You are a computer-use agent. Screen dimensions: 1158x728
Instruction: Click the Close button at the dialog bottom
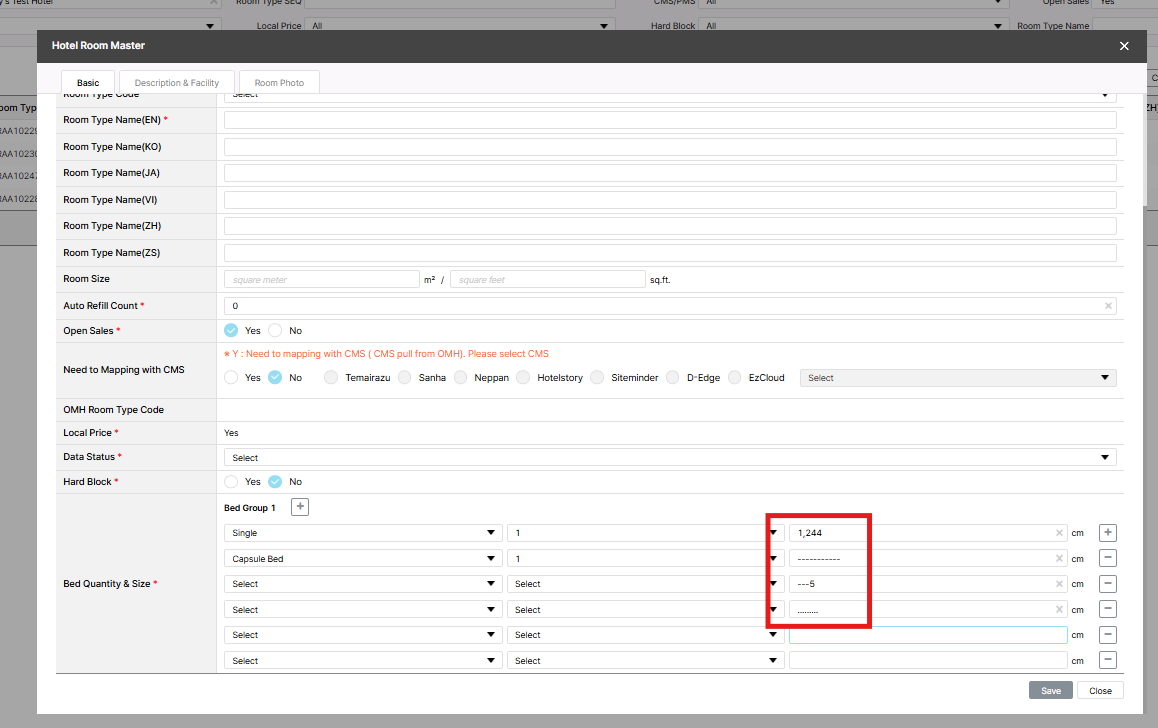1100,690
